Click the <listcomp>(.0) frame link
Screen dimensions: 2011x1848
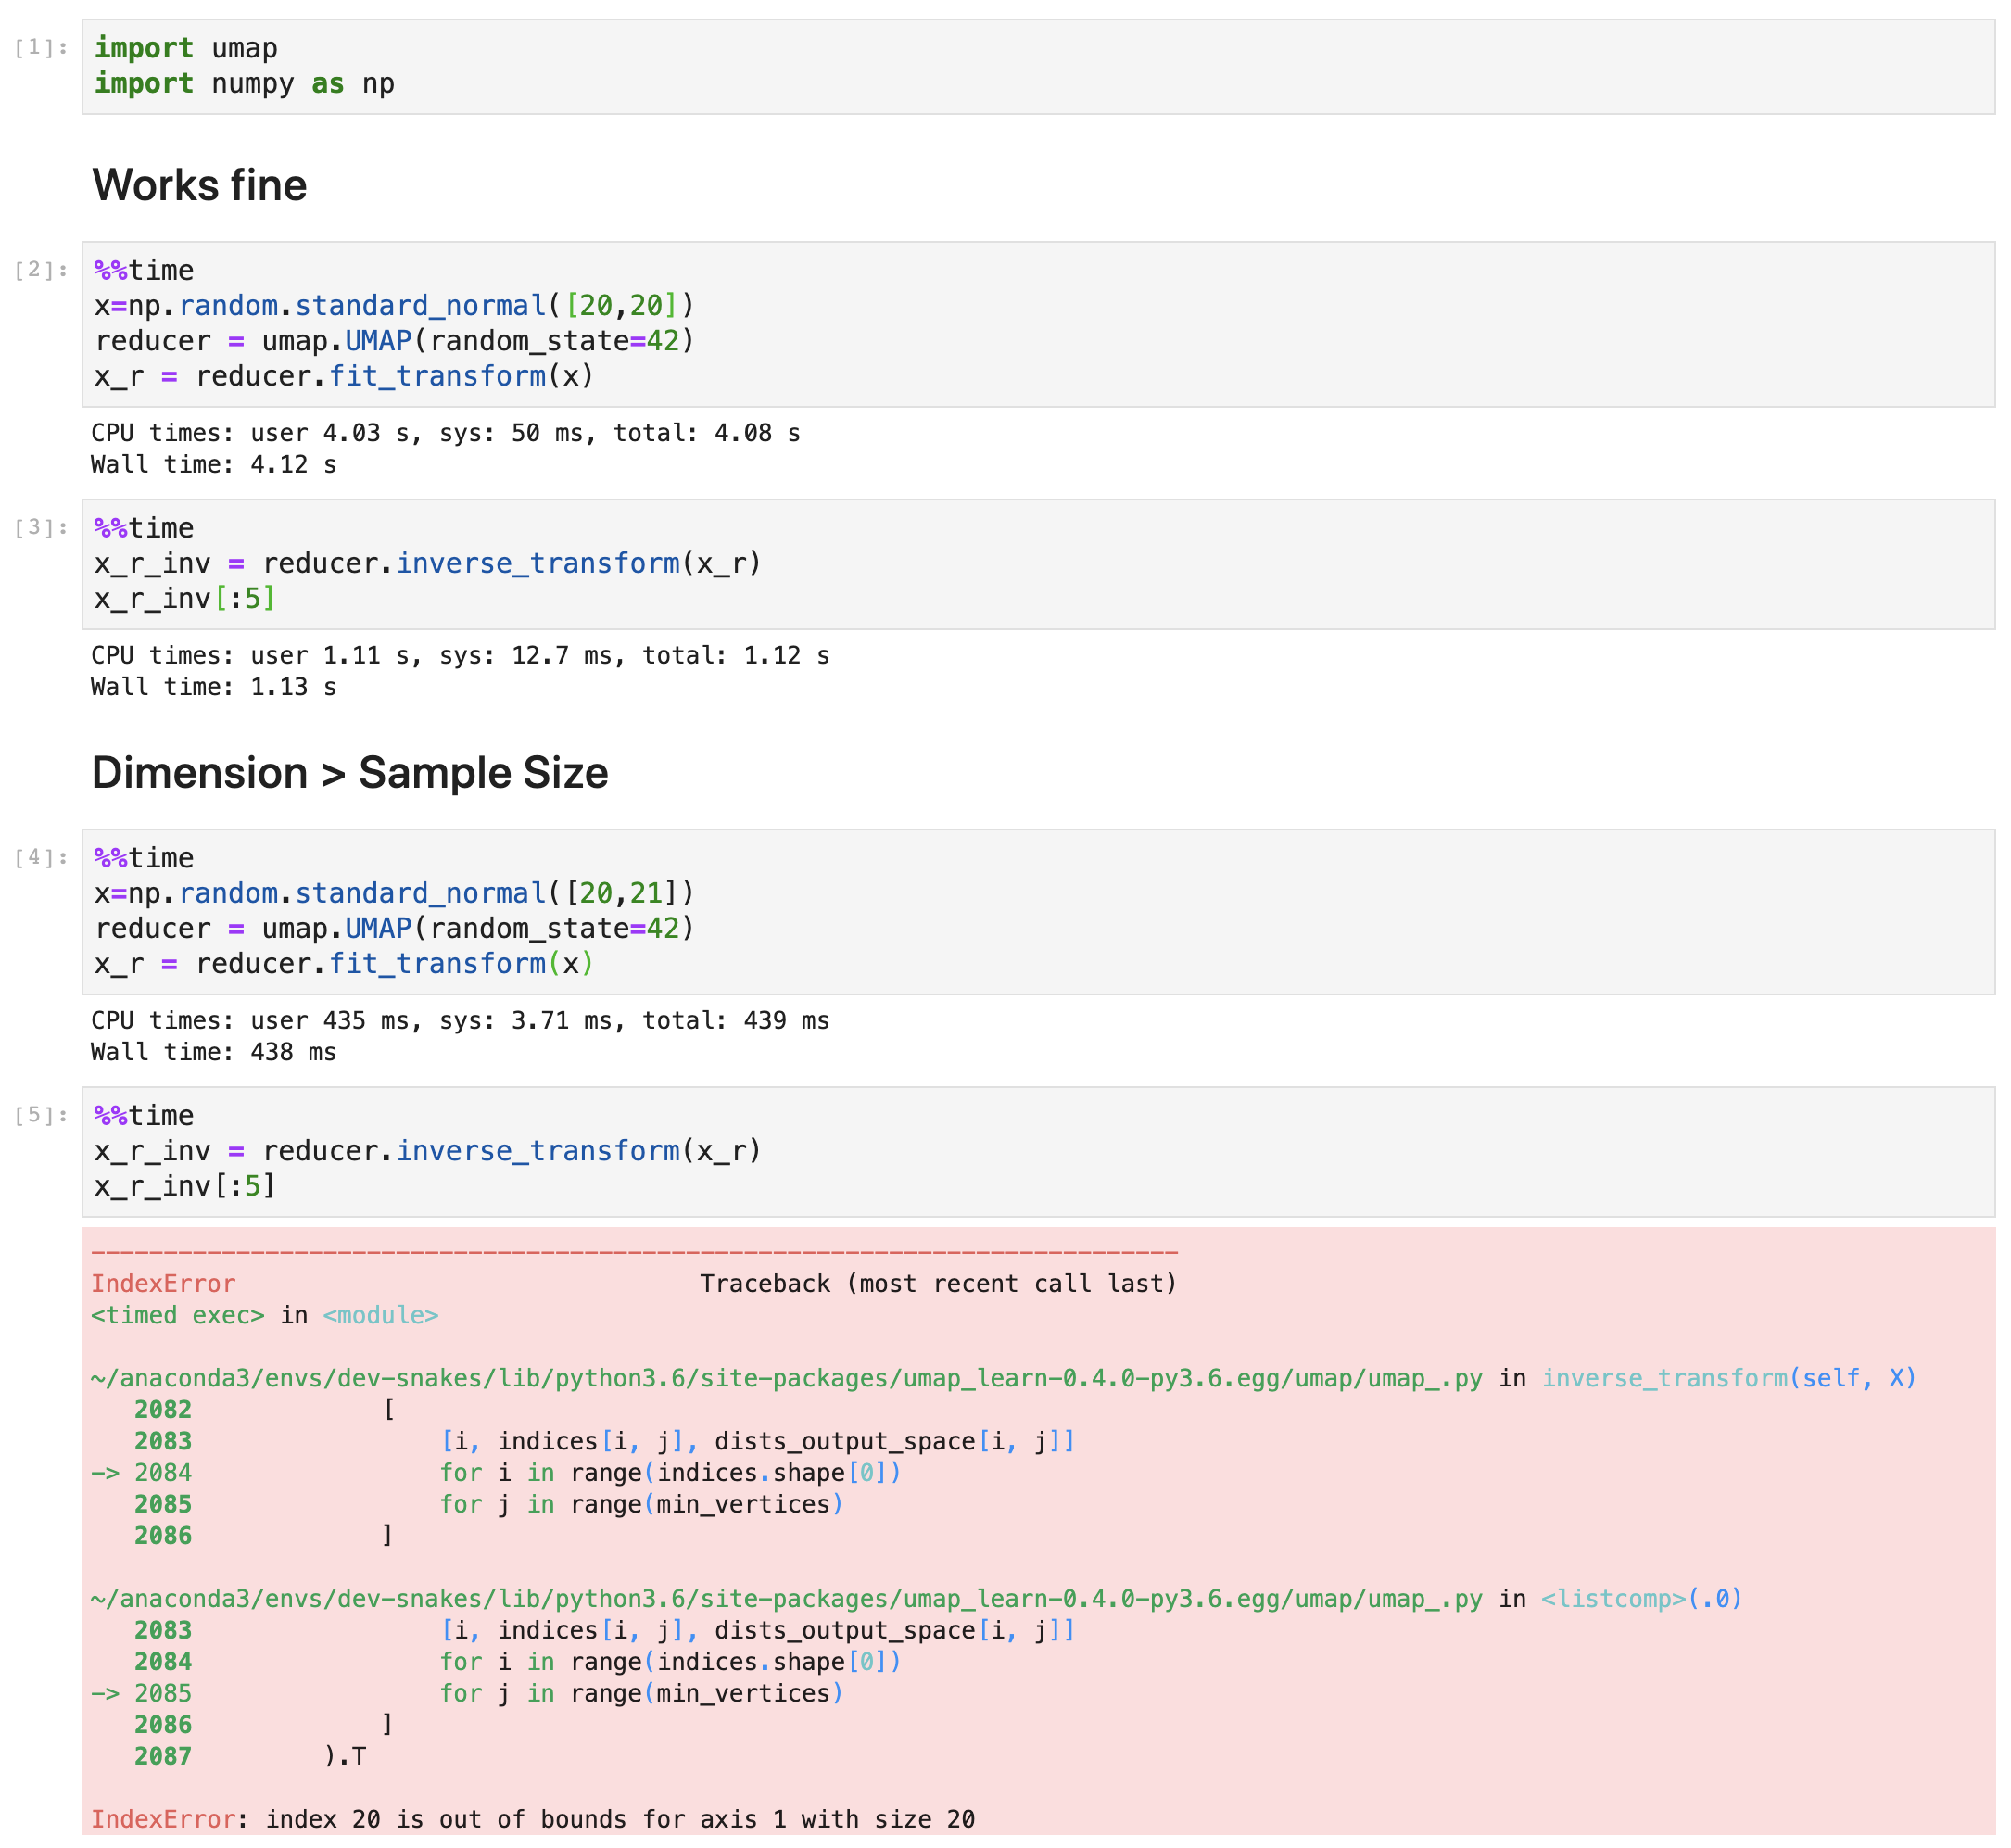[x=1638, y=1598]
